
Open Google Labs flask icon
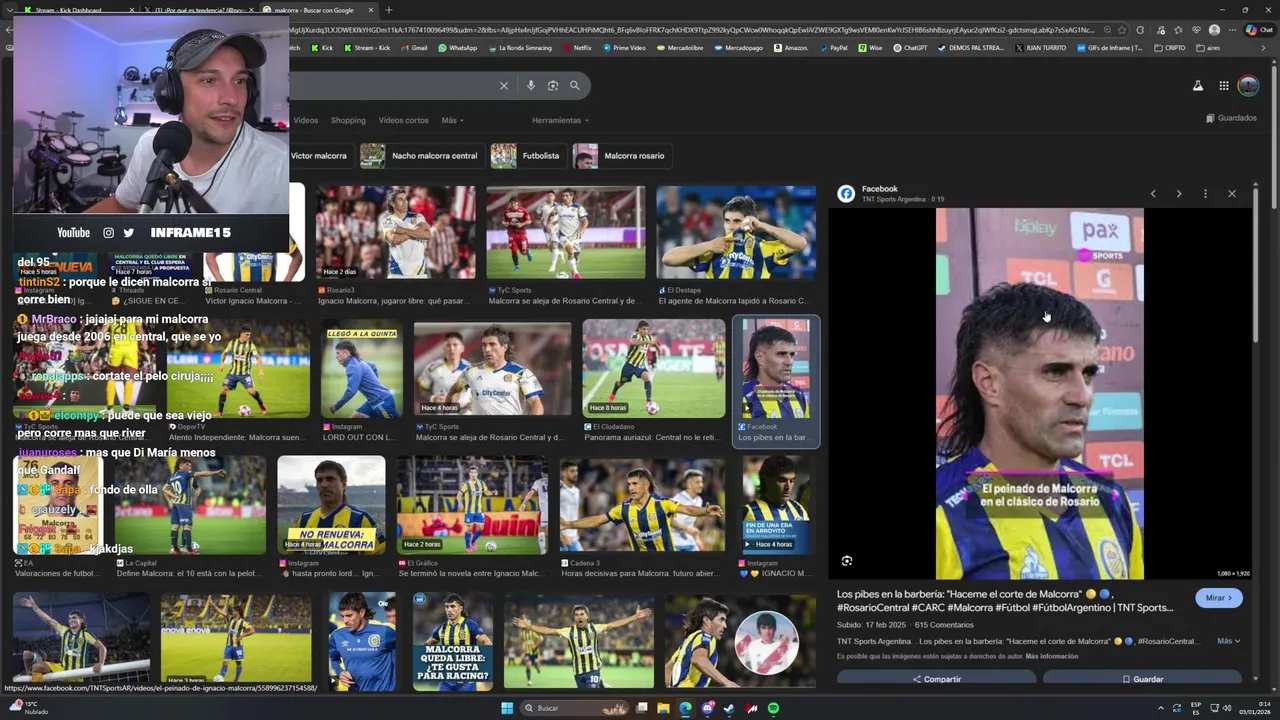(x=1198, y=86)
